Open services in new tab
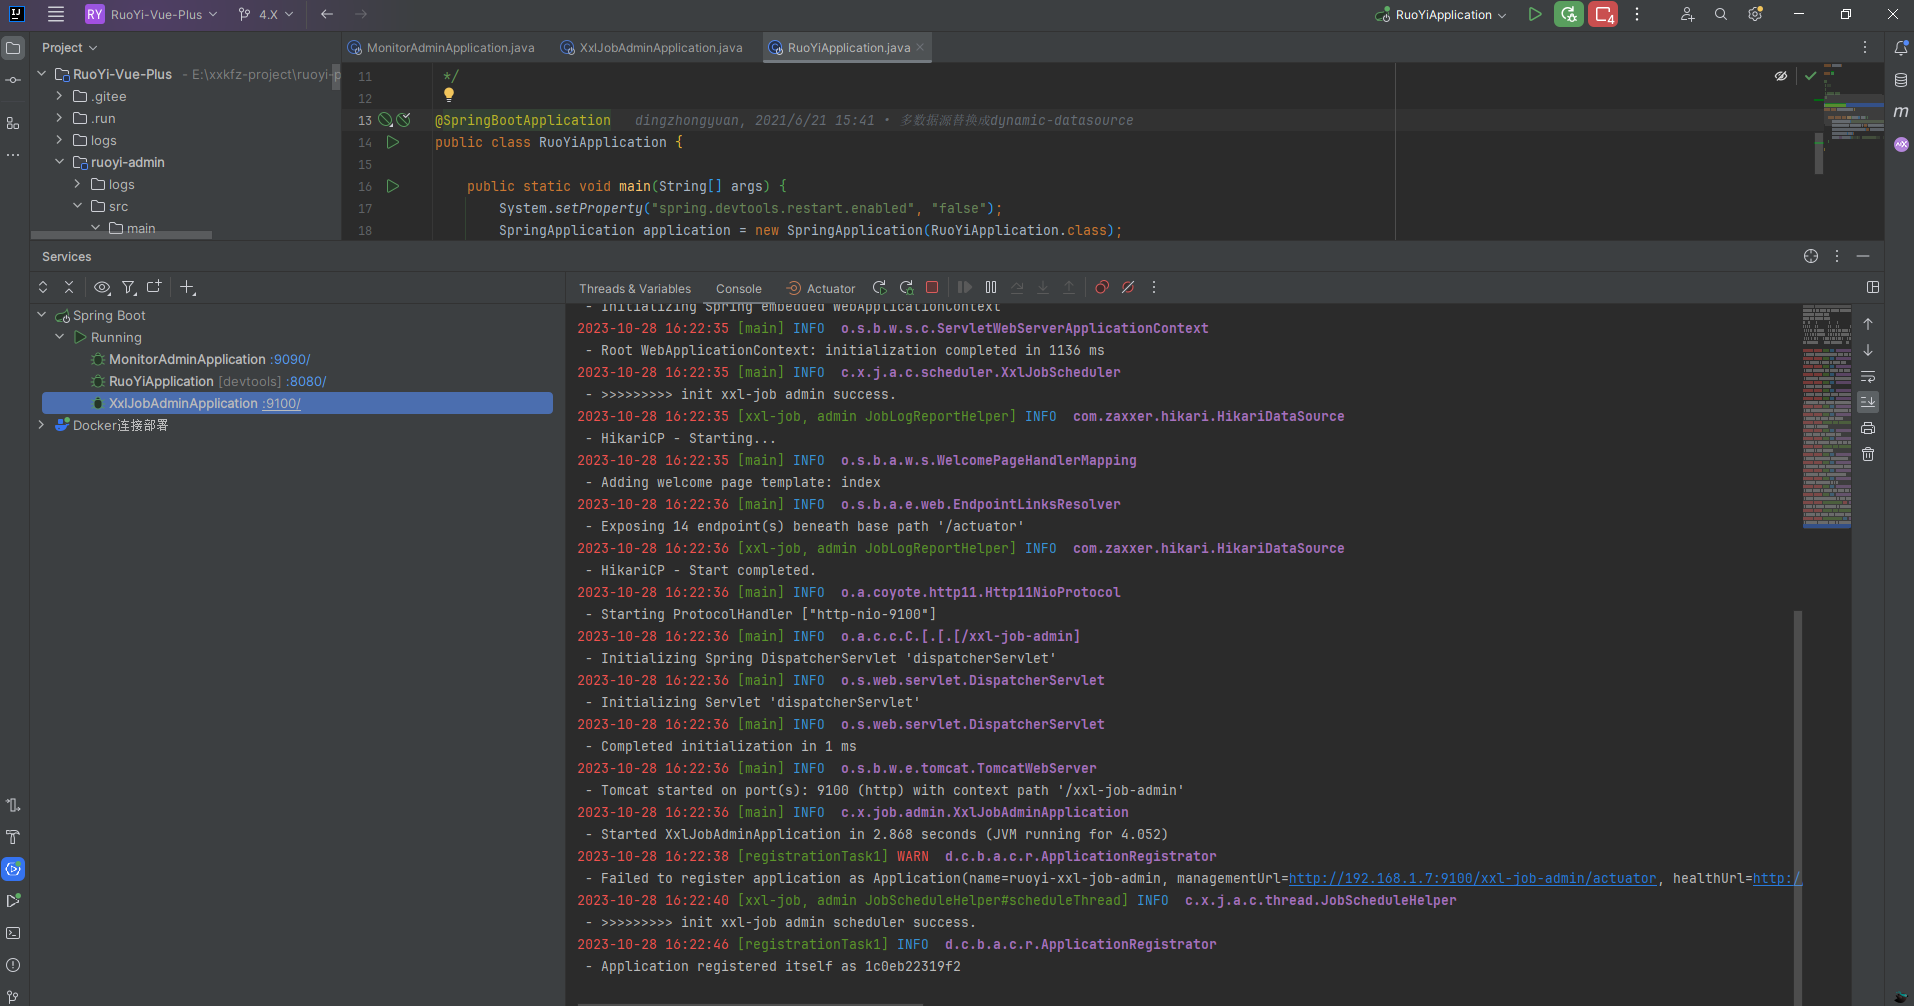The image size is (1914, 1006). coord(154,287)
